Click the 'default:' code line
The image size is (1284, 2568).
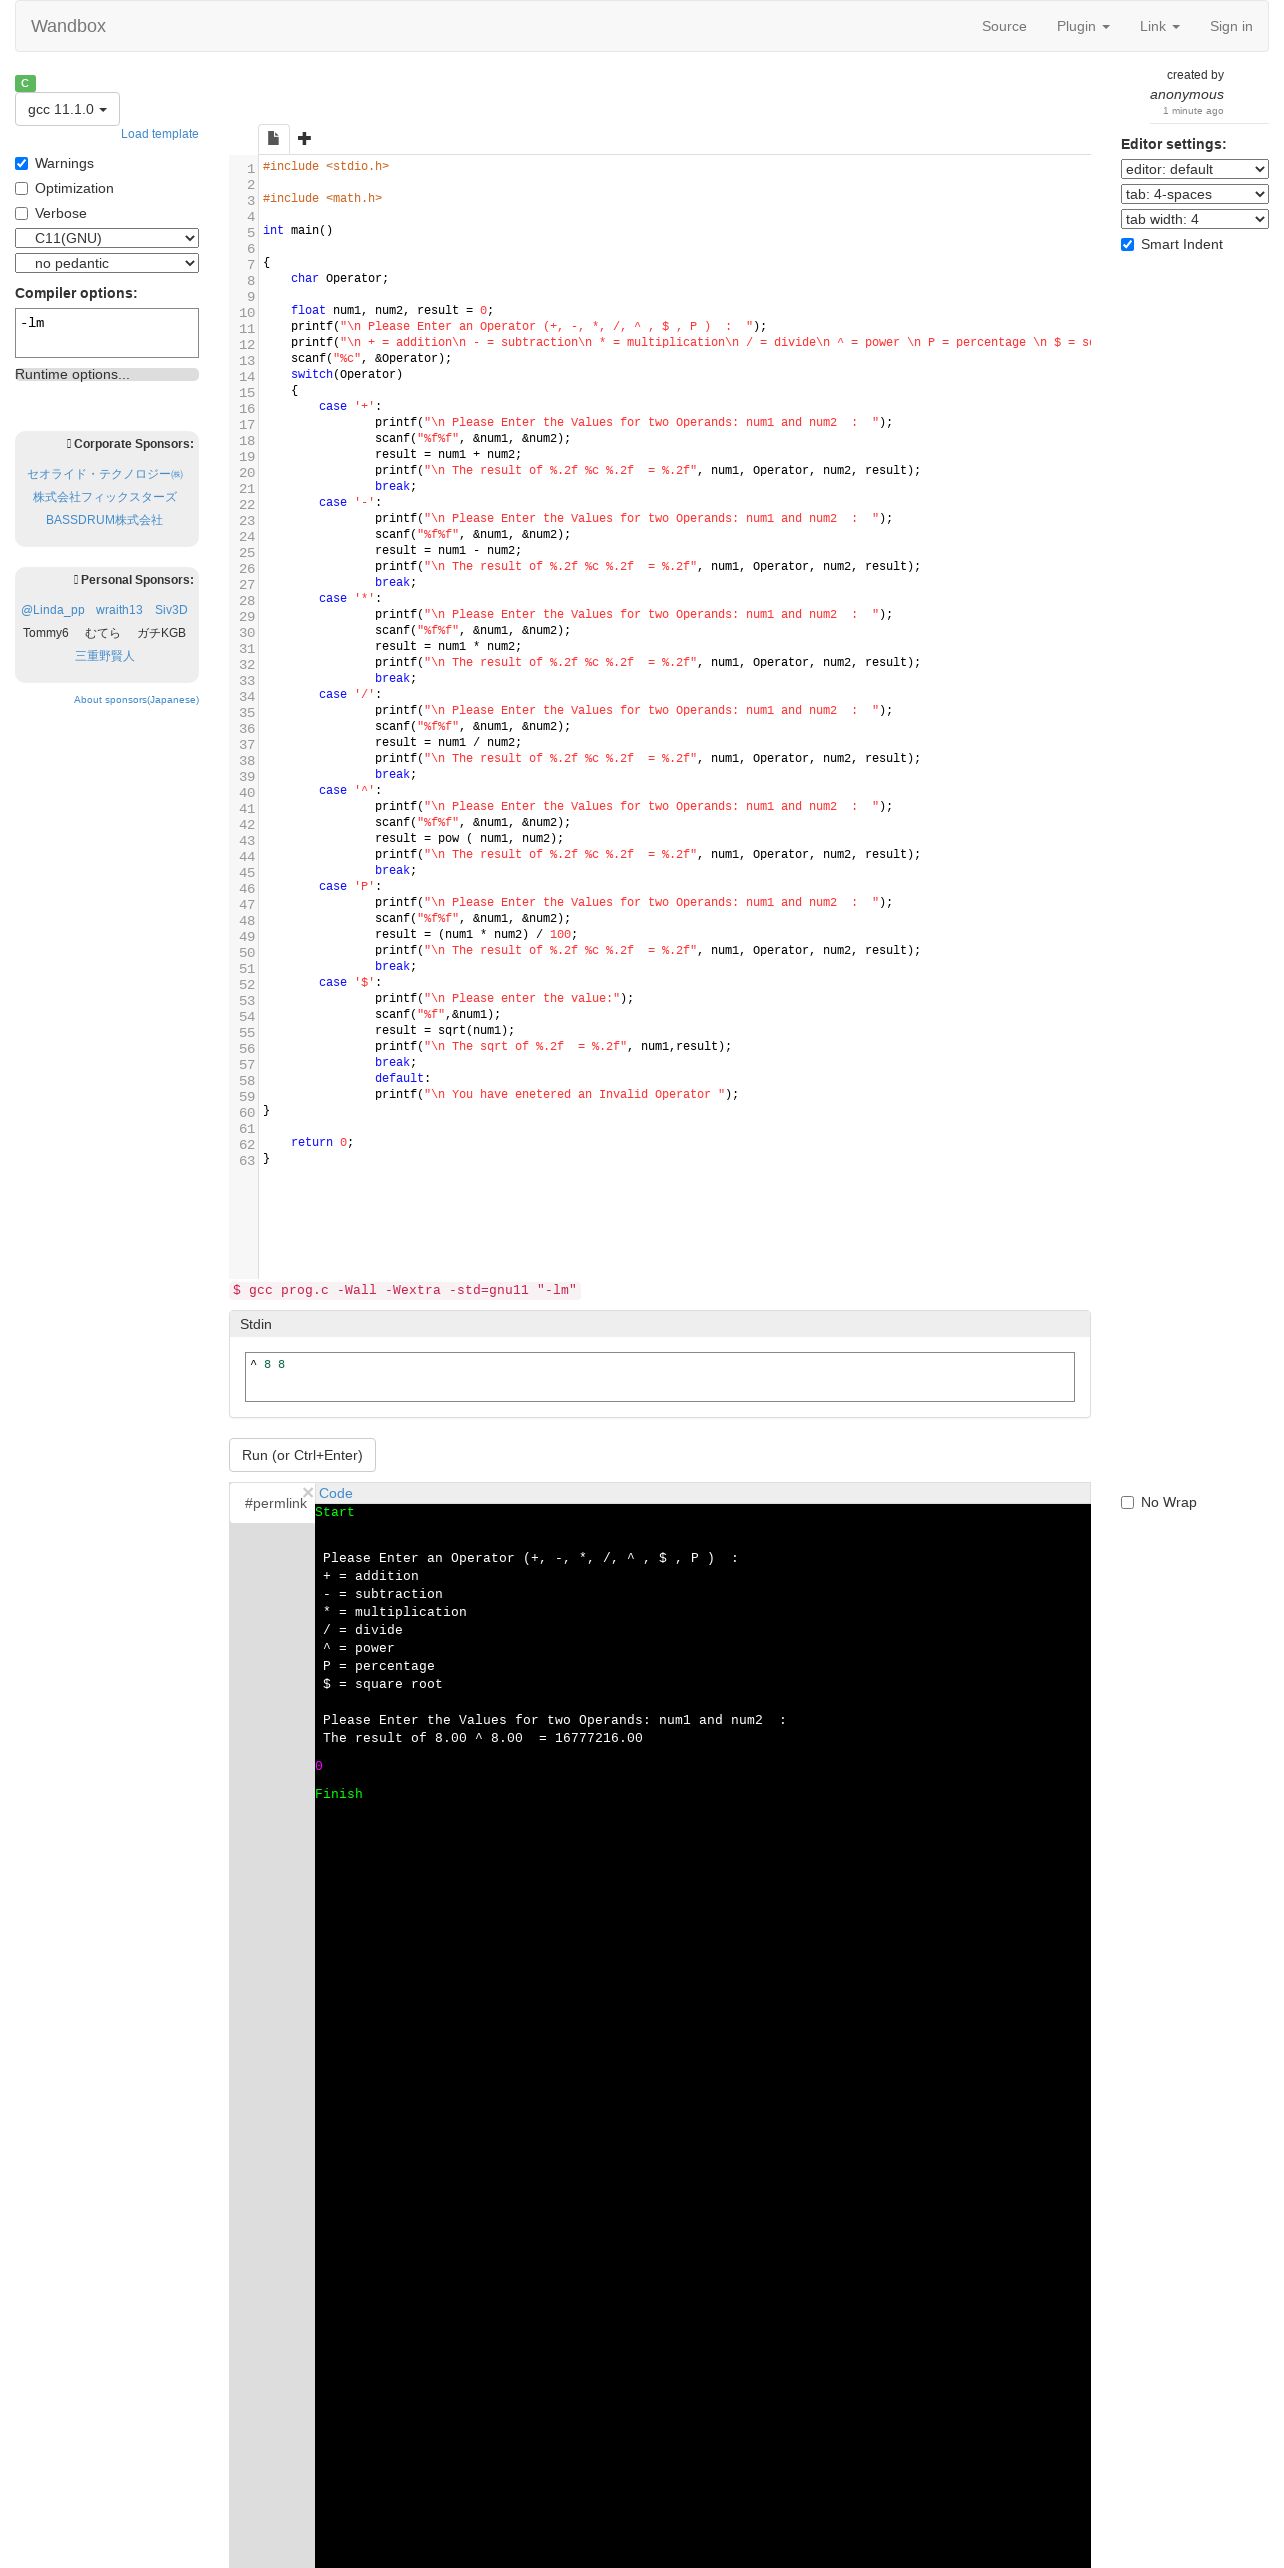403,1078
